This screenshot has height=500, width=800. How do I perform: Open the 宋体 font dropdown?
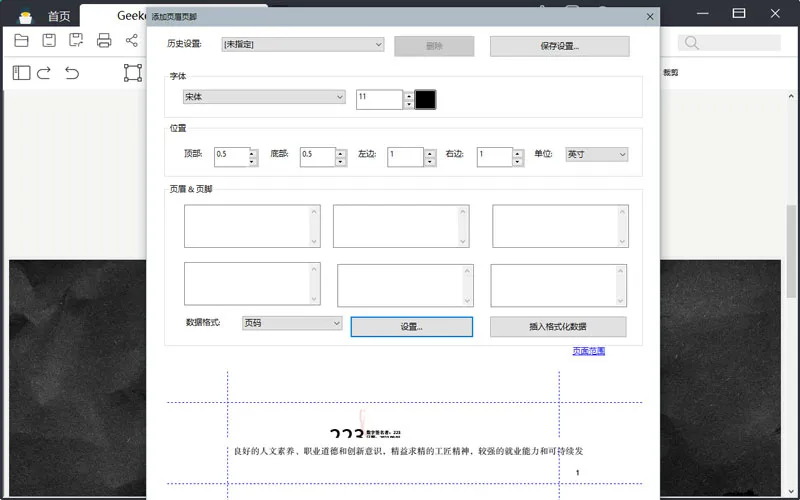click(264, 96)
